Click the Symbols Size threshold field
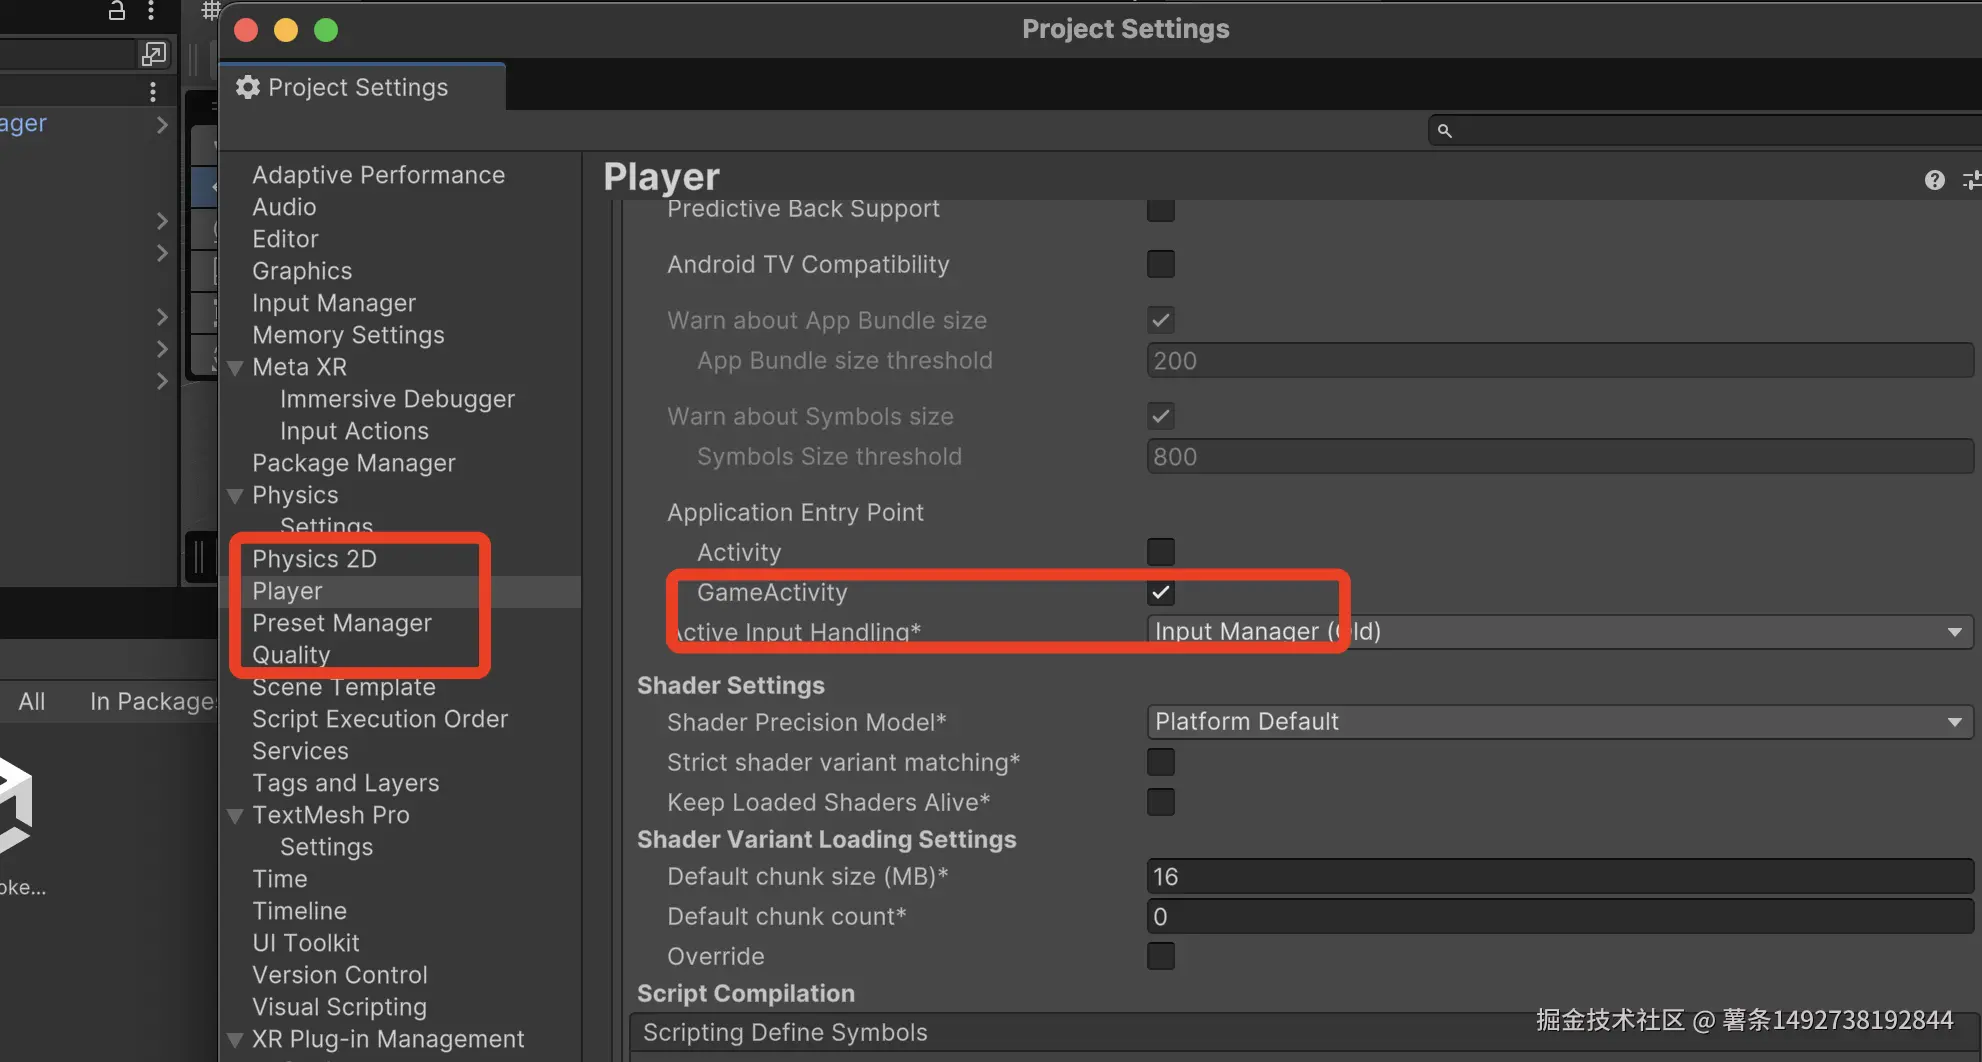 (1560, 456)
